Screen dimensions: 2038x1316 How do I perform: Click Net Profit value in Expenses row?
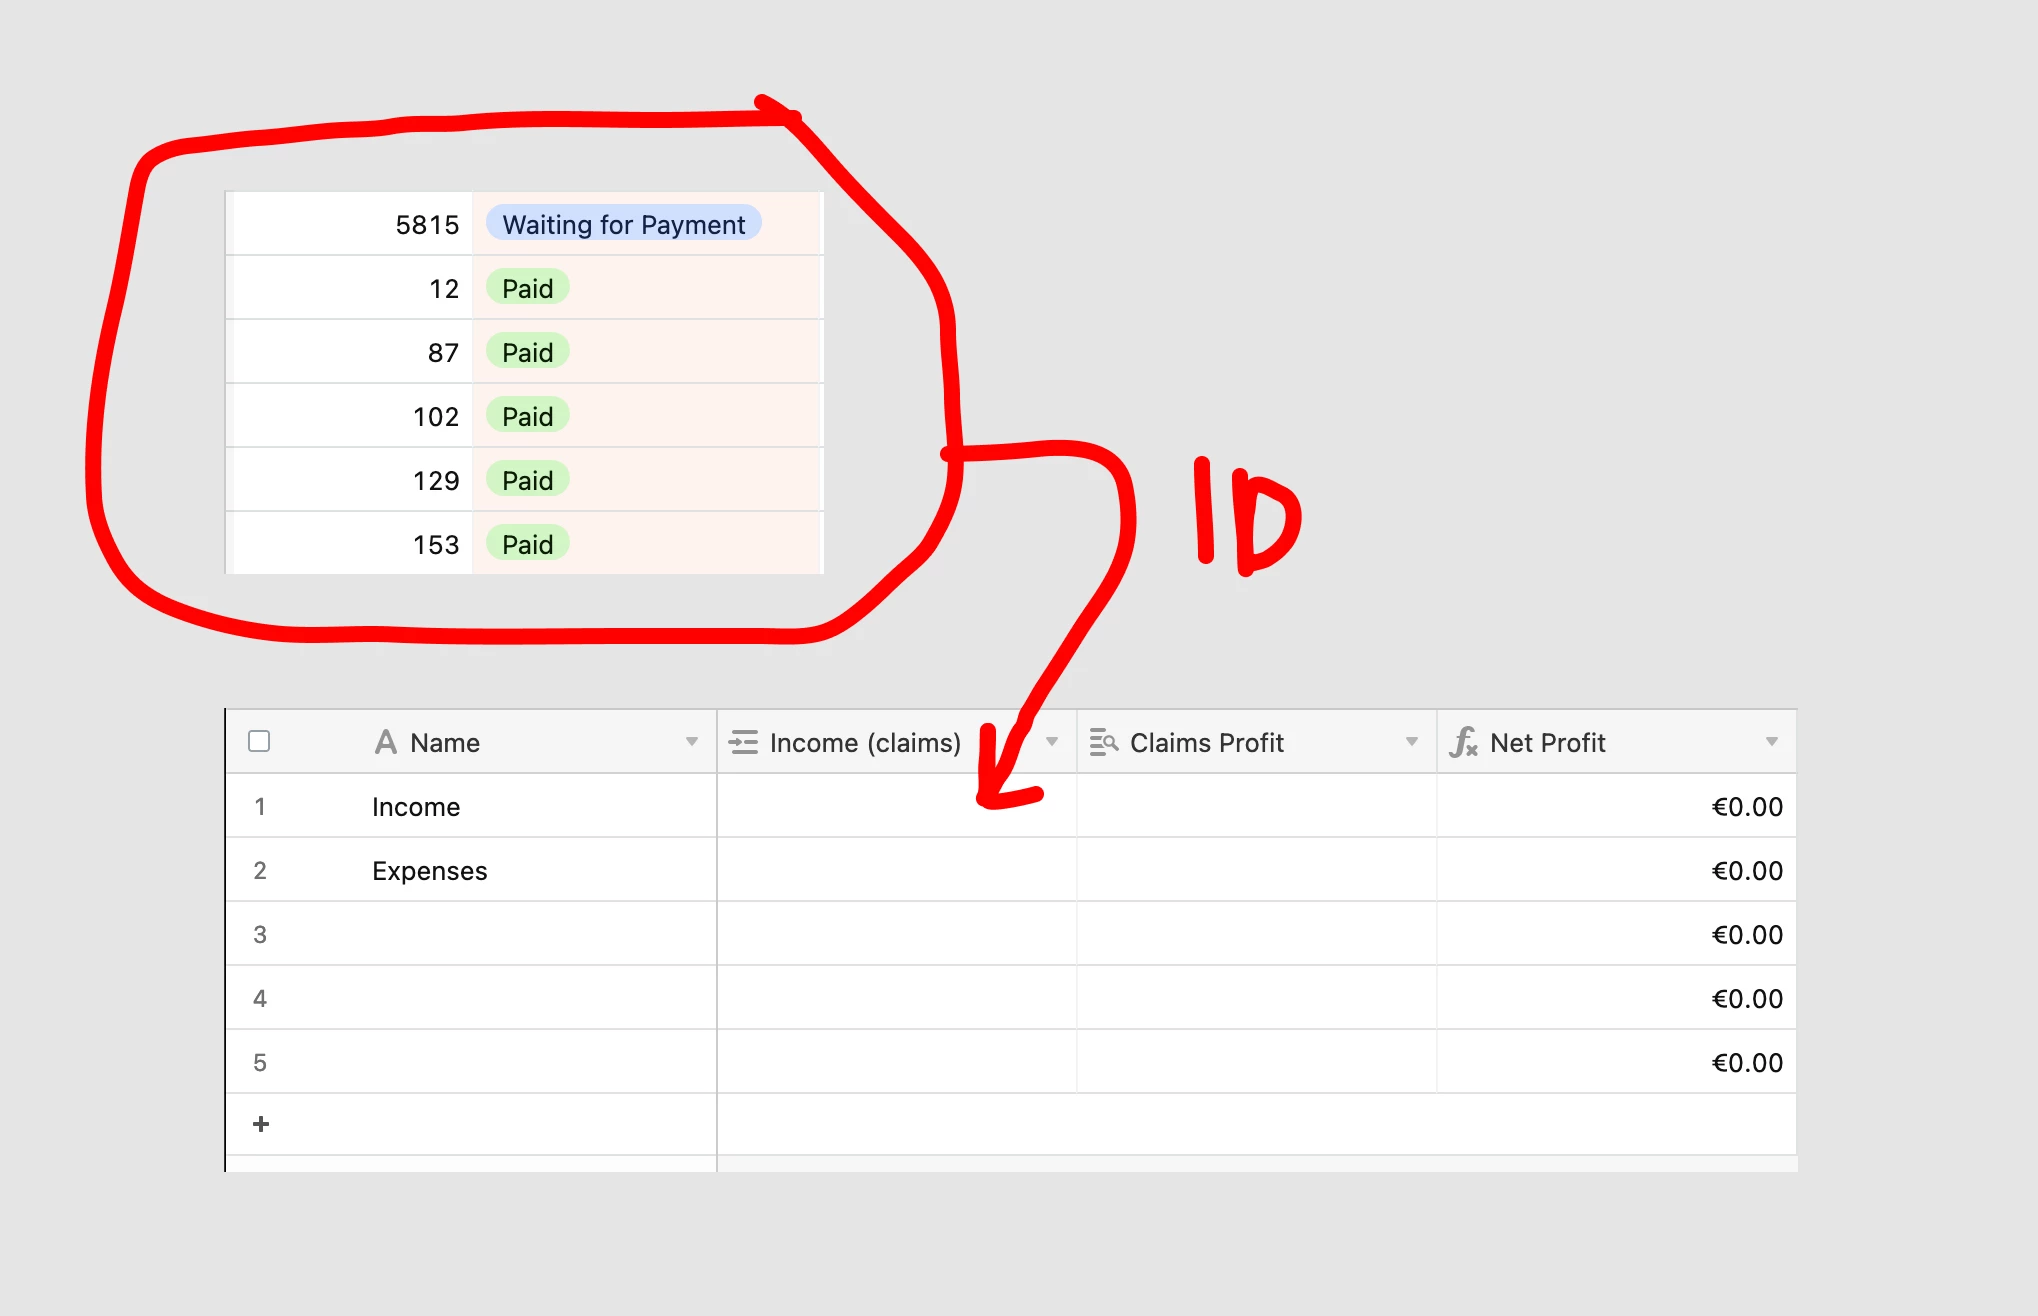point(1746,871)
